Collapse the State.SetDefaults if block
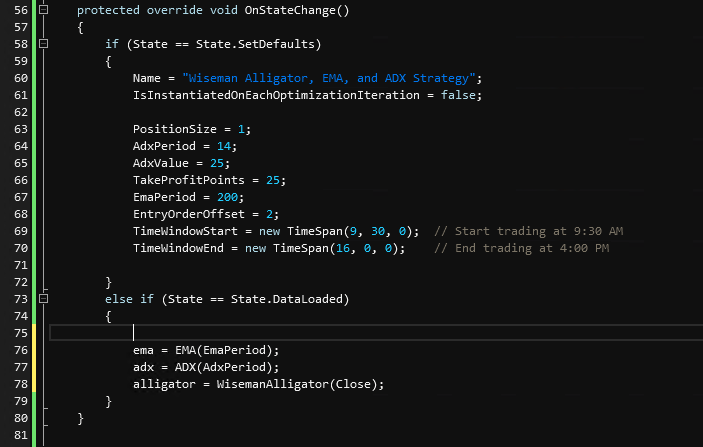The image size is (703, 447). click(43, 45)
